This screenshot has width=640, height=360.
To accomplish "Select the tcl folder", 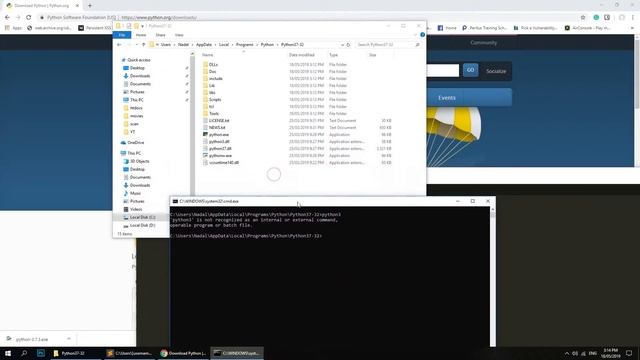I will pyautogui.click(x=211, y=106).
